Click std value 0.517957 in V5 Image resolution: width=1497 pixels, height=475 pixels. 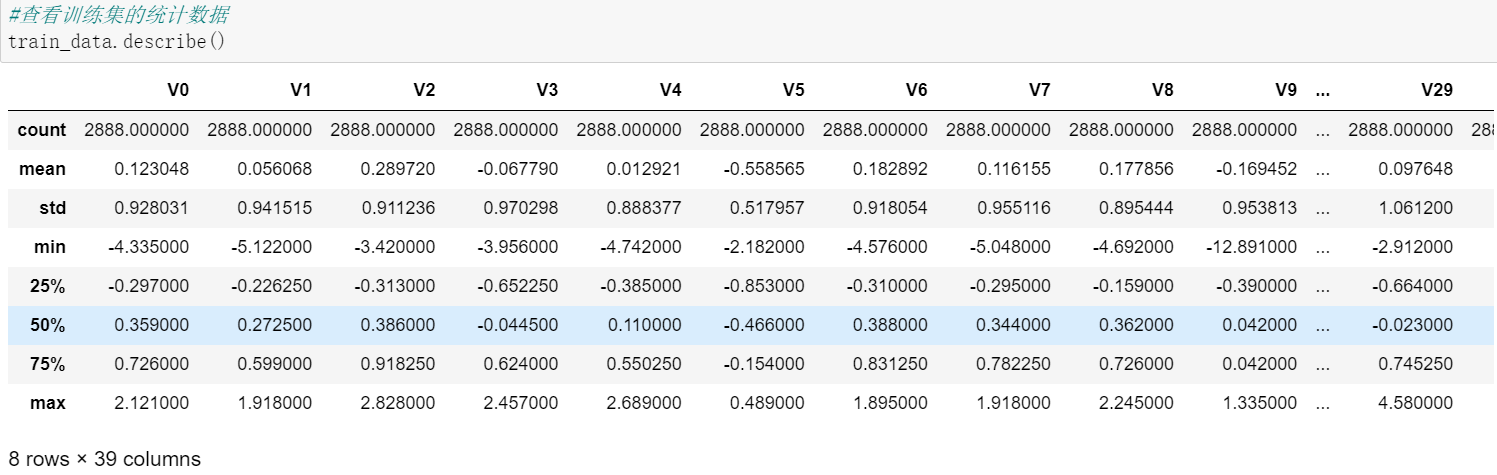coord(767,208)
